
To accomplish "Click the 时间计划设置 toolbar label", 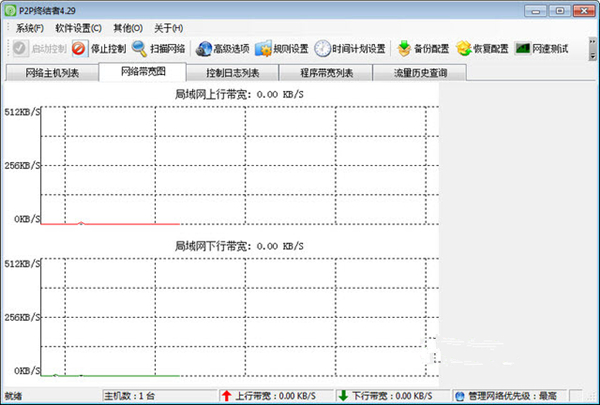I will (359, 49).
